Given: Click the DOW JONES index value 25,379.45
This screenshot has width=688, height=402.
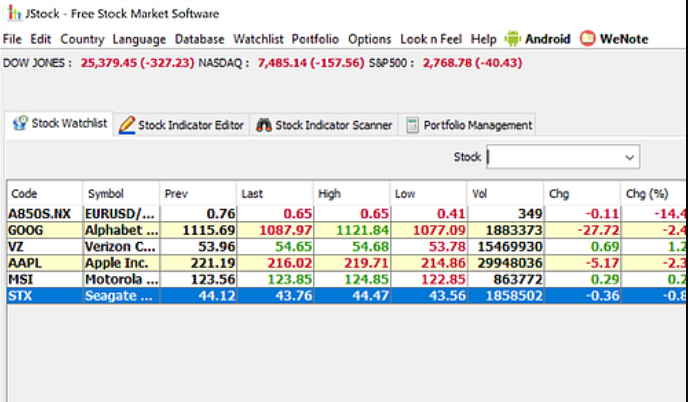Looking at the screenshot, I should point(109,63).
